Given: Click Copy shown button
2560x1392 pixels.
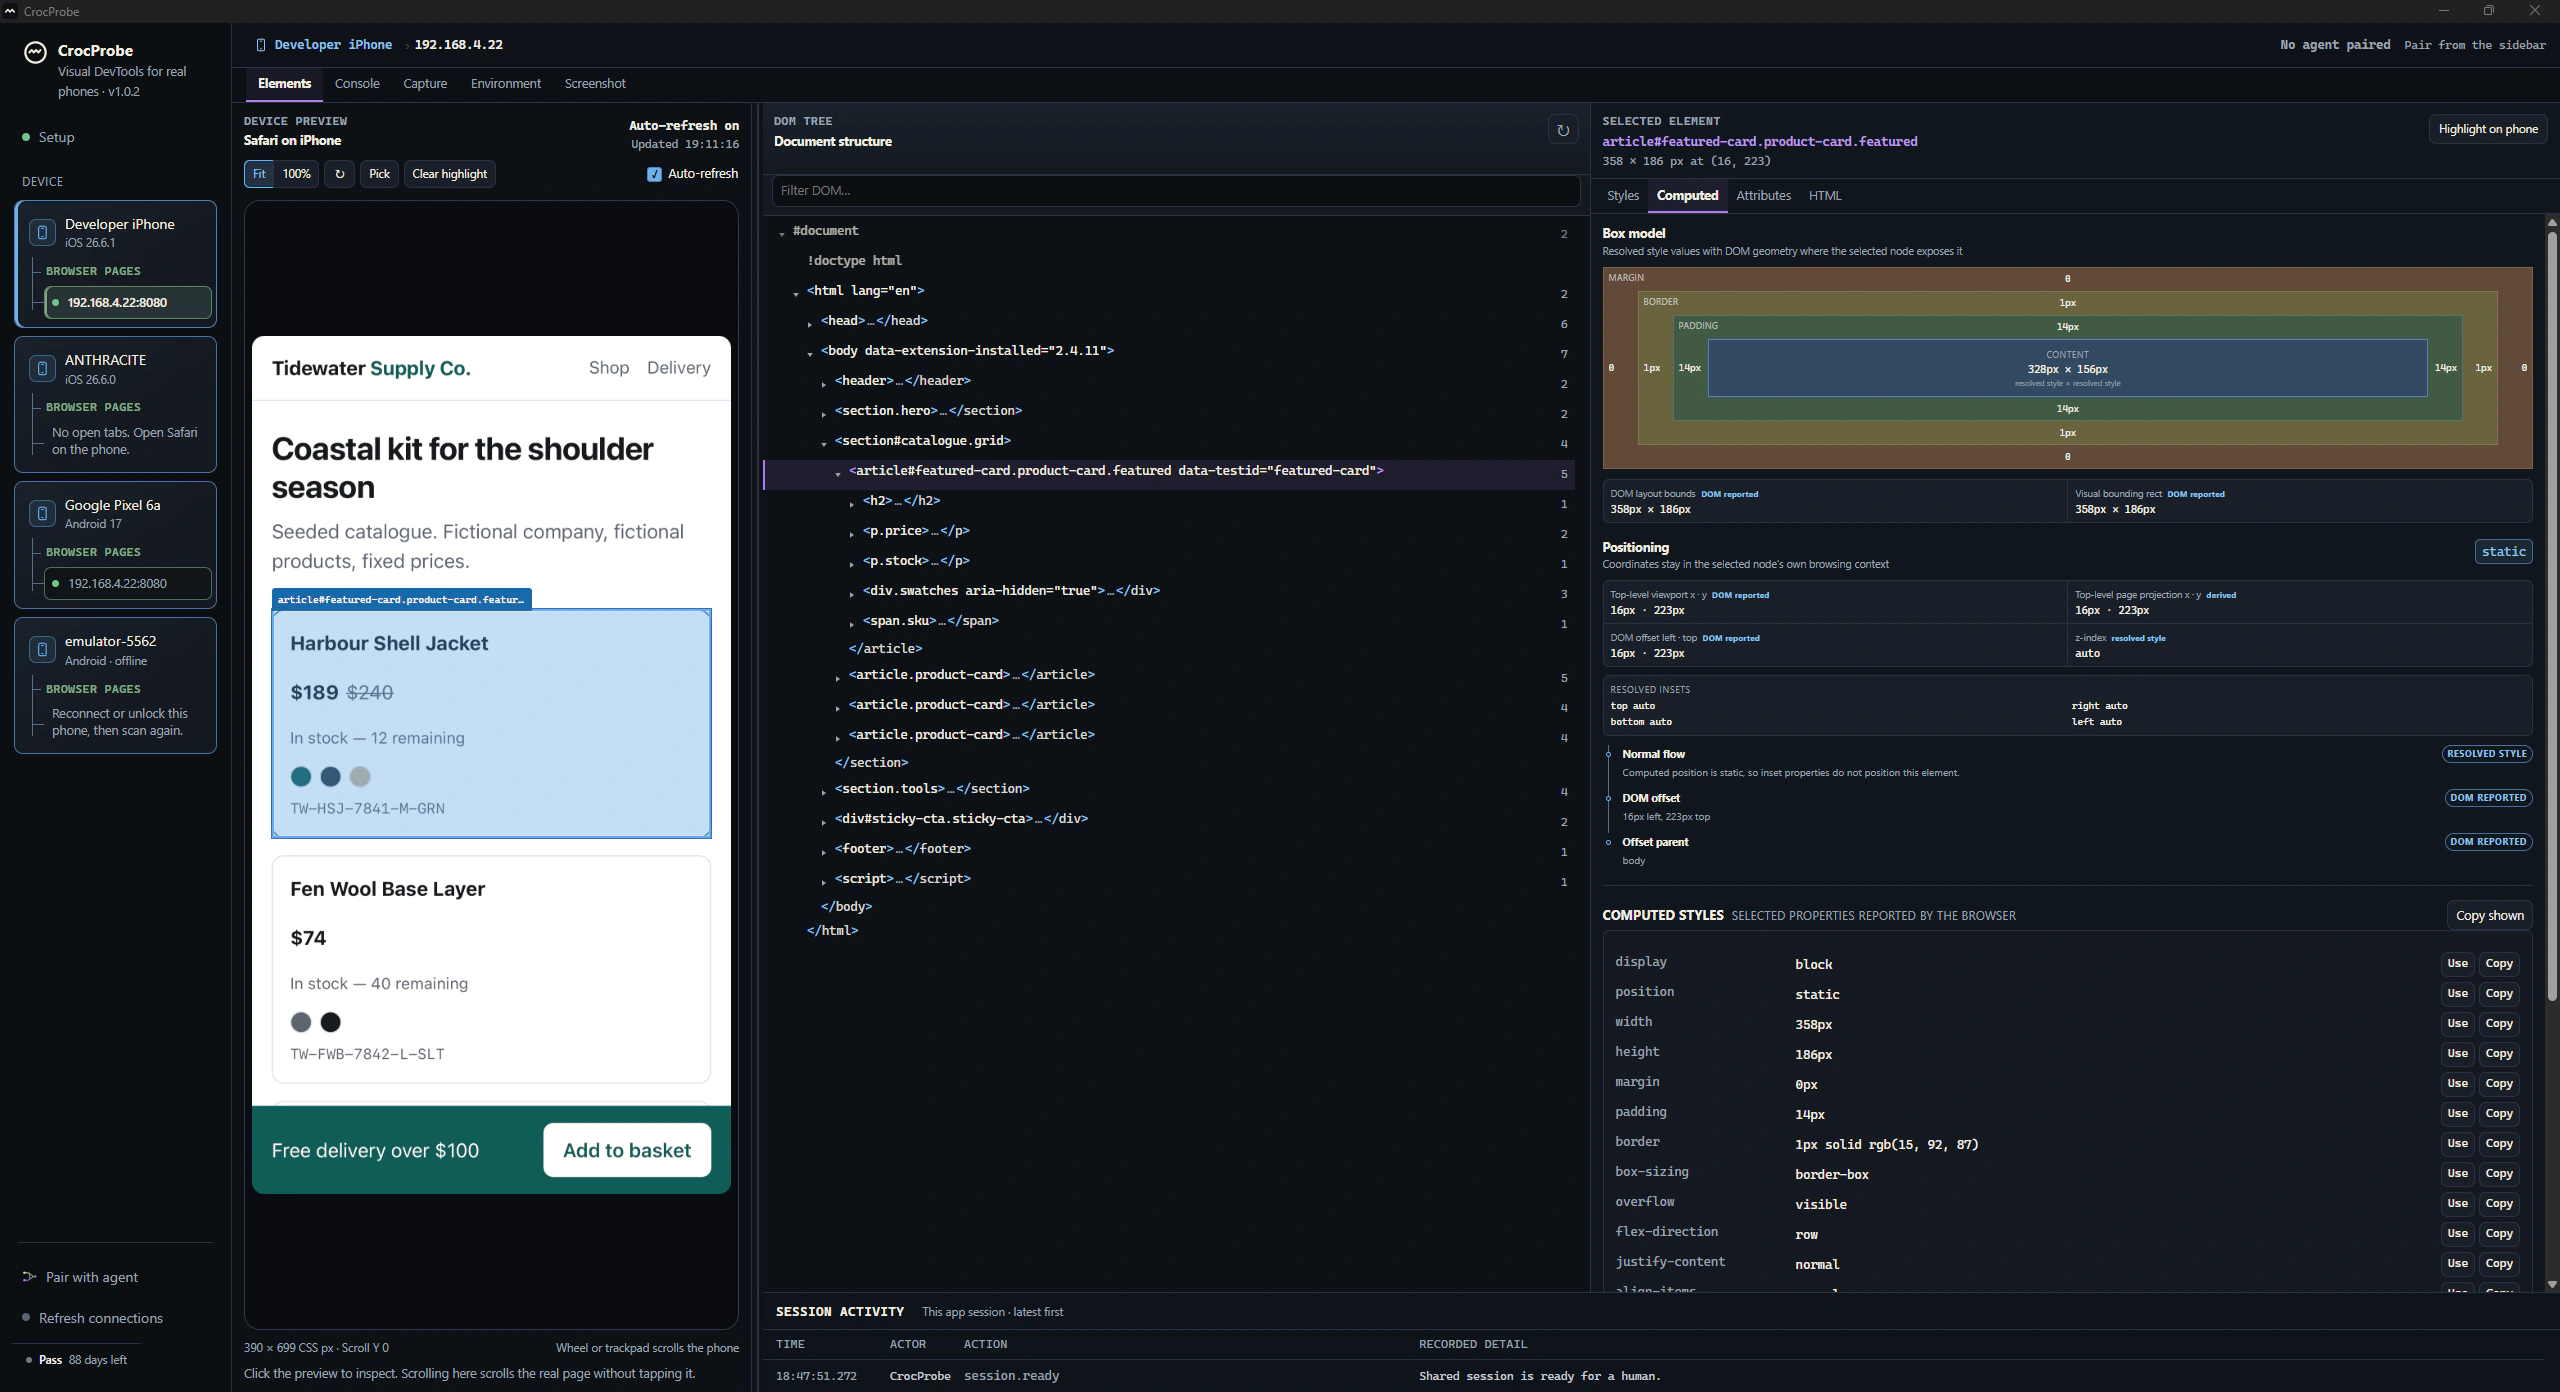Looking at the screenshot, I should click(x=2490, y=915).
